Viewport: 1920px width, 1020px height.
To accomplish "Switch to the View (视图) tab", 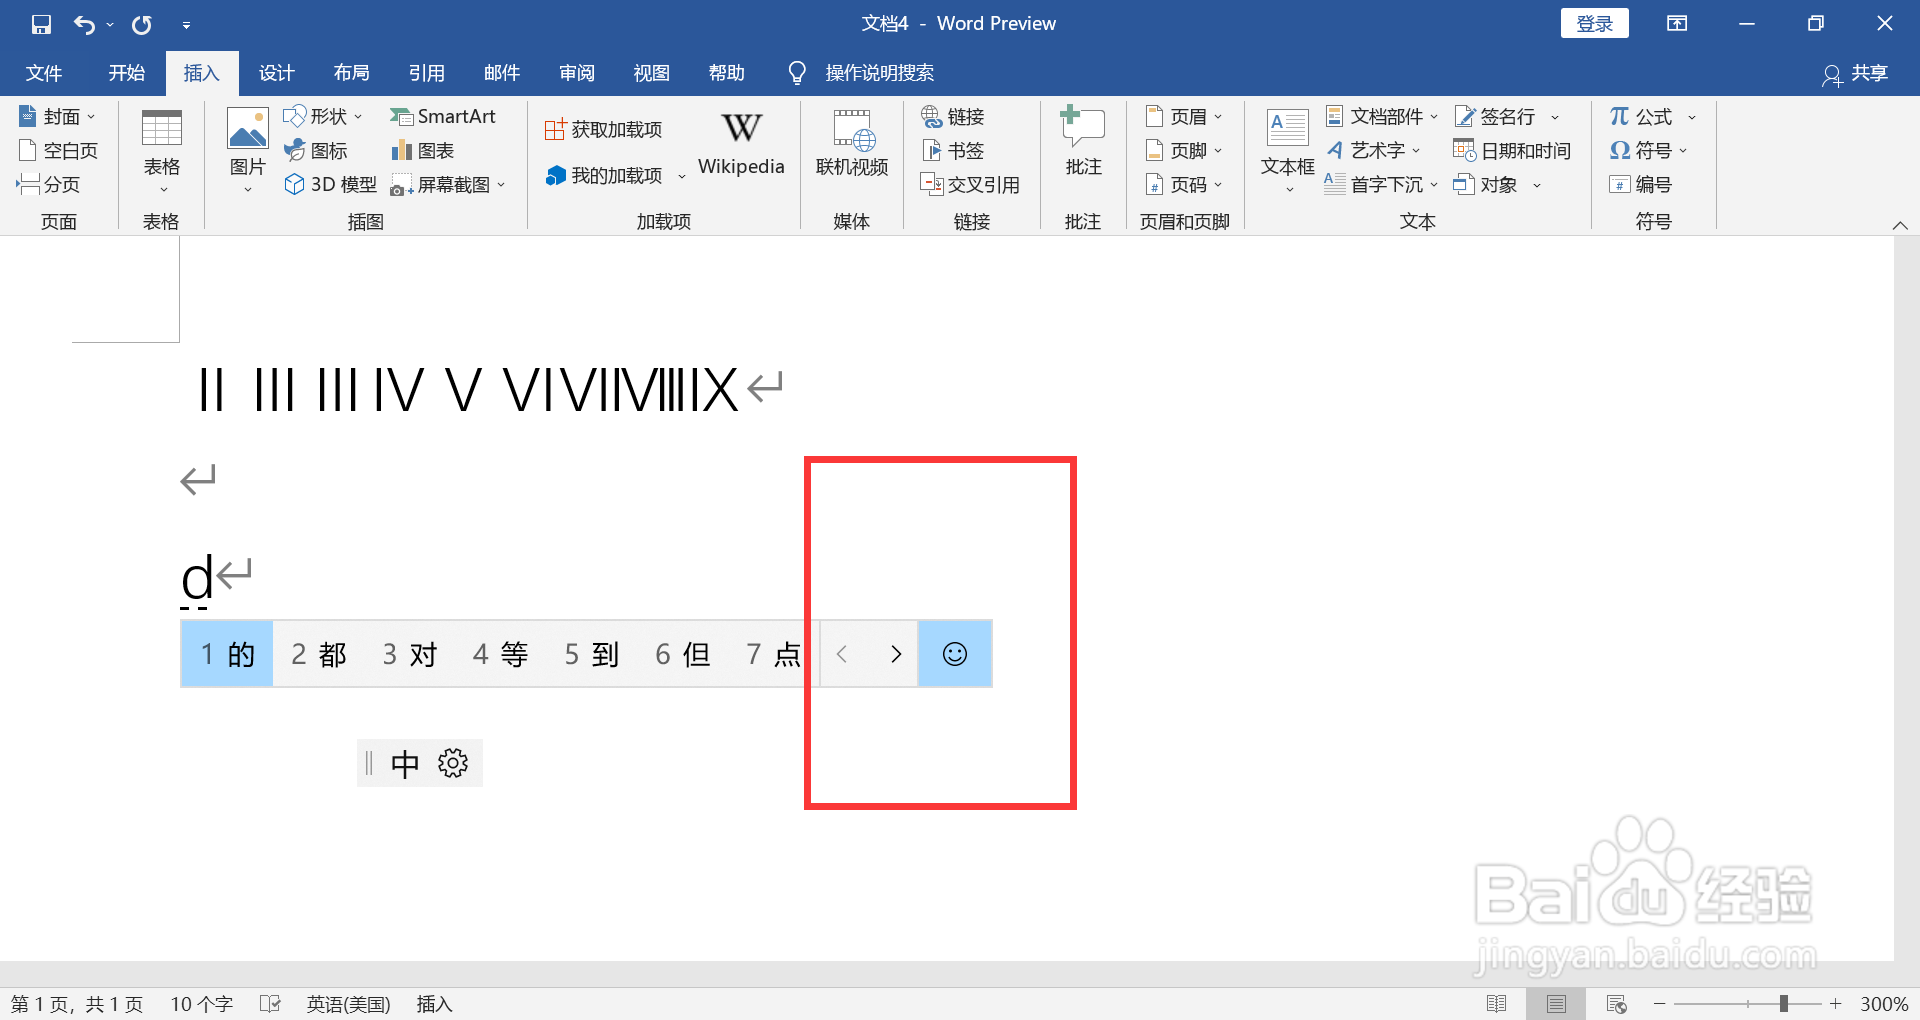I will 651,73.
